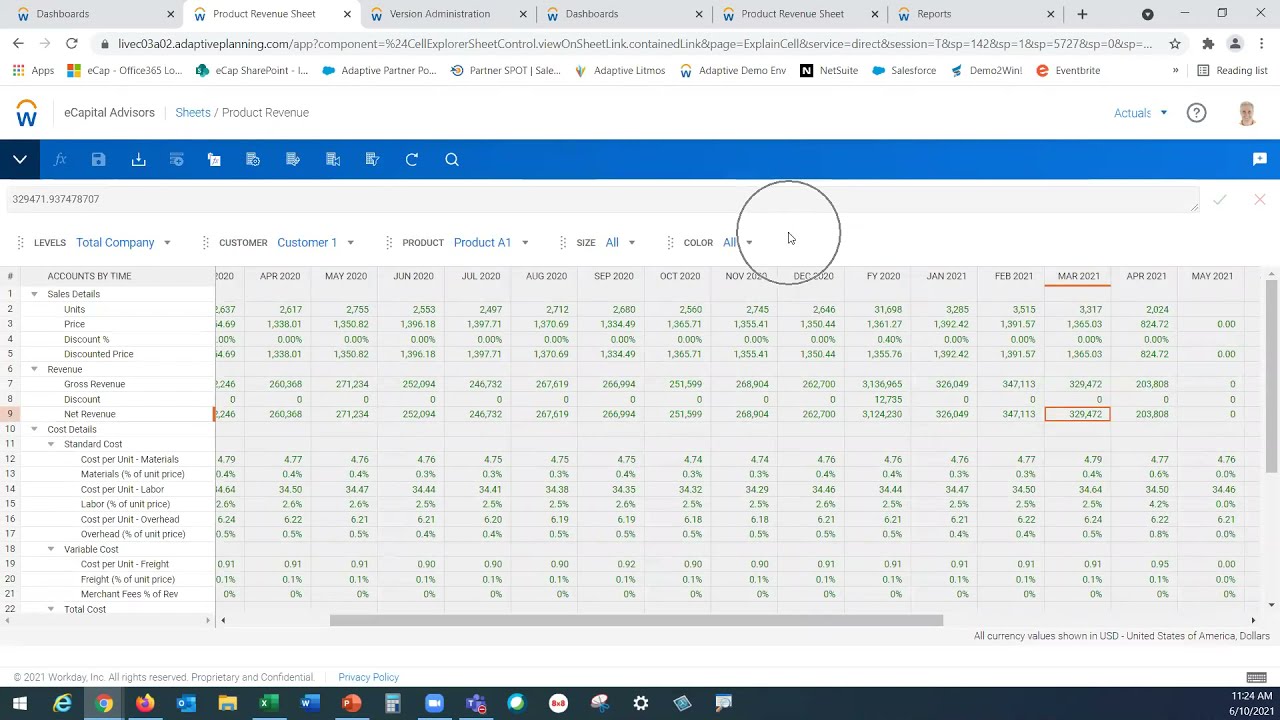1280x720 pixels.
Task: Open the Reading list
Action: pos(1232,71)
